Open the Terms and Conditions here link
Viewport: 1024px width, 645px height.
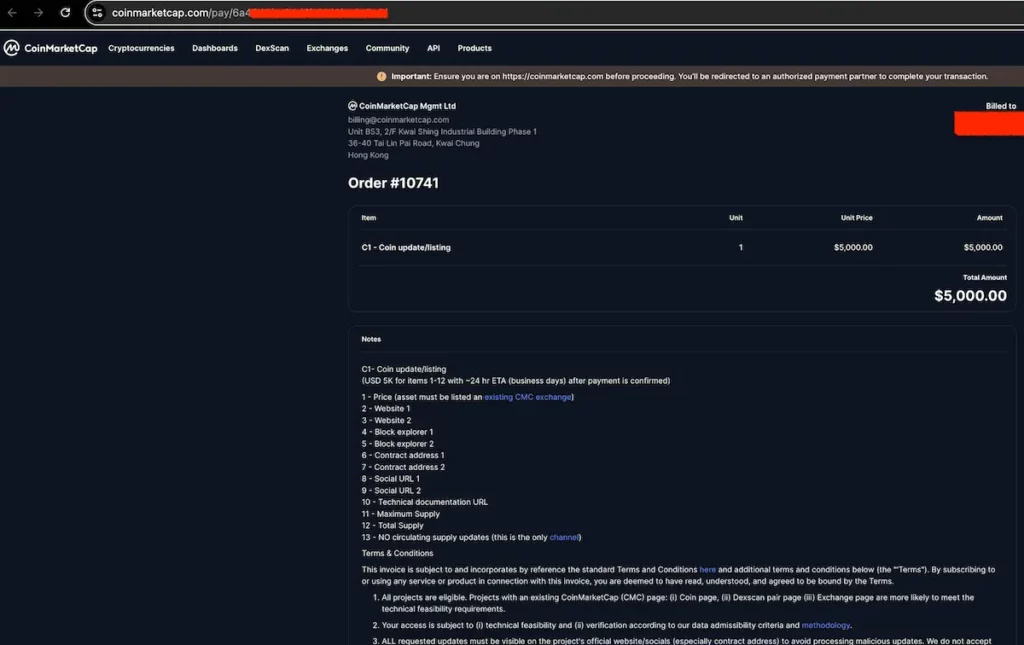point(707,570)
